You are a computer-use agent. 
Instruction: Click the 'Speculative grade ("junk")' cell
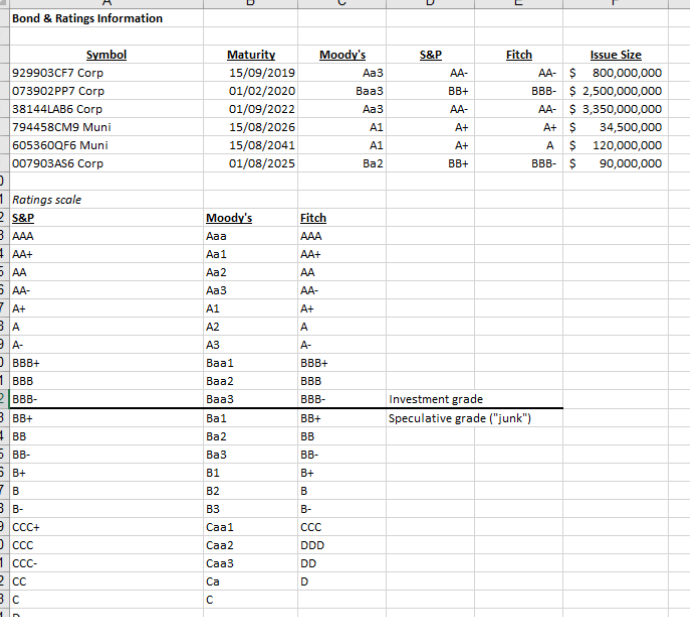[x=430, y=418]
